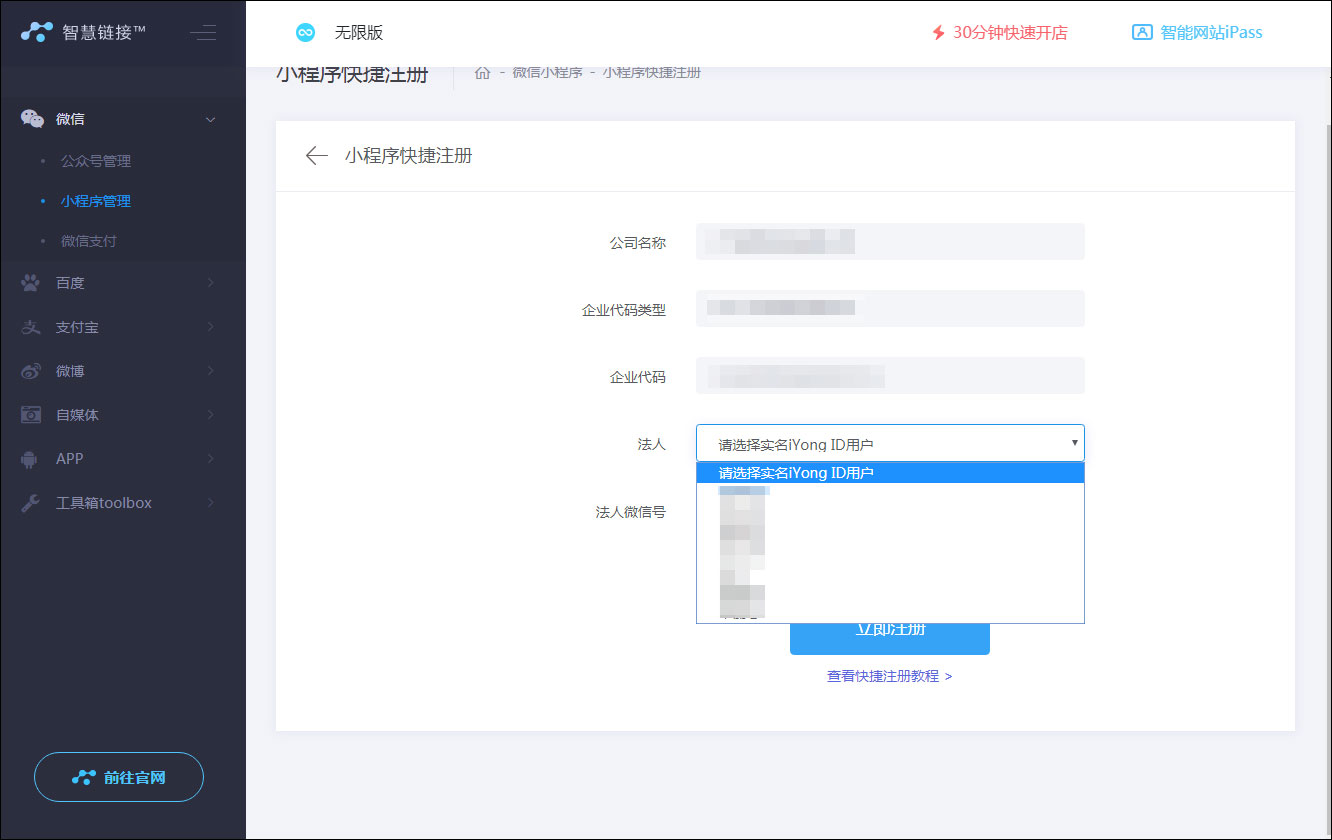The height and width of the screenshot is (840, 1332).
Task: Open 小程序管理 in sidebar
Action: [x=96, y=201]
